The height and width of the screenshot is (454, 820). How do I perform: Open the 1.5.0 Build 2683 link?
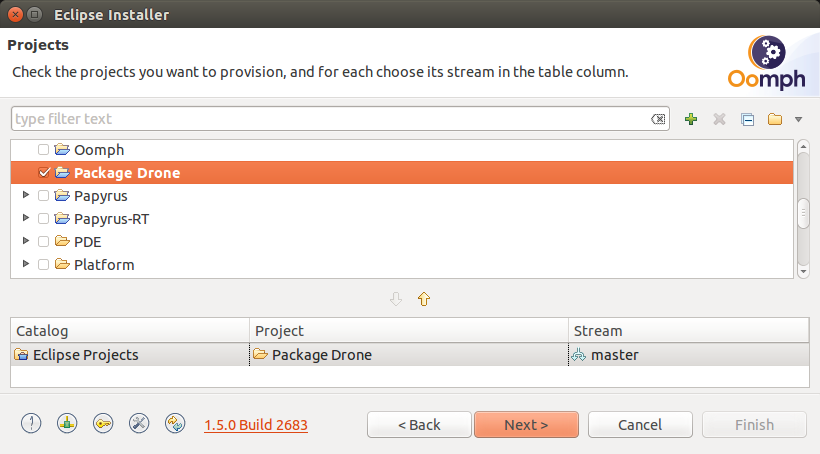(256, 425)
